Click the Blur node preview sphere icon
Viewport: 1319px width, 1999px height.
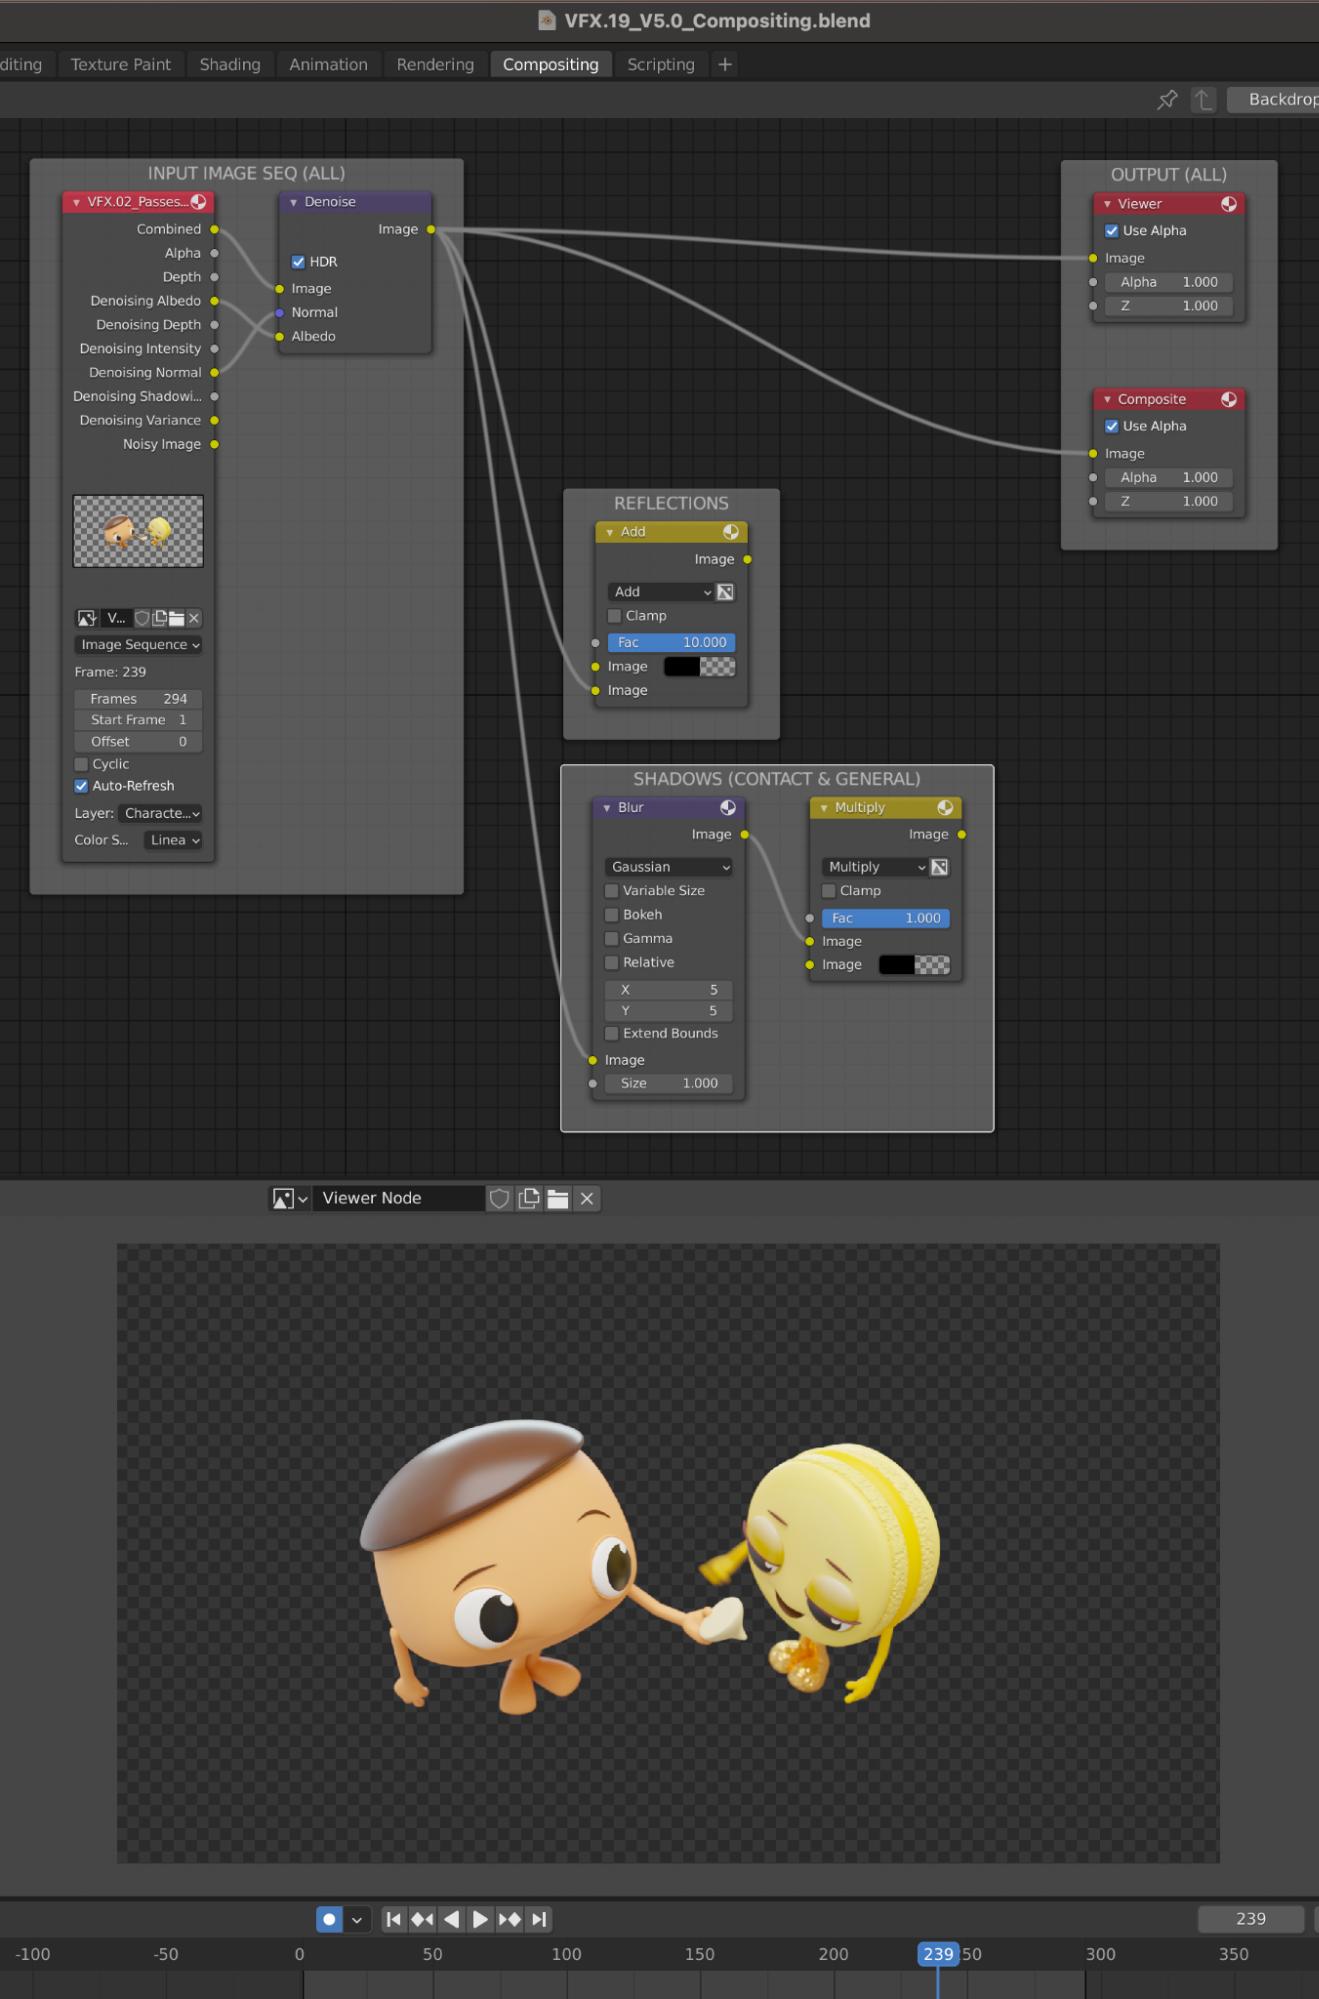coord(728,807)
